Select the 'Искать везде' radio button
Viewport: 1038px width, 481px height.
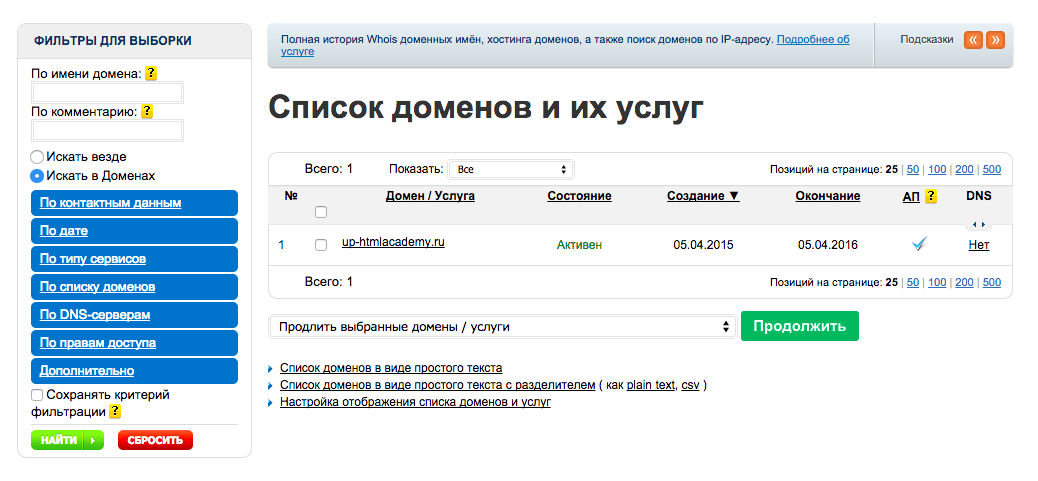click(x=37, y=157)
